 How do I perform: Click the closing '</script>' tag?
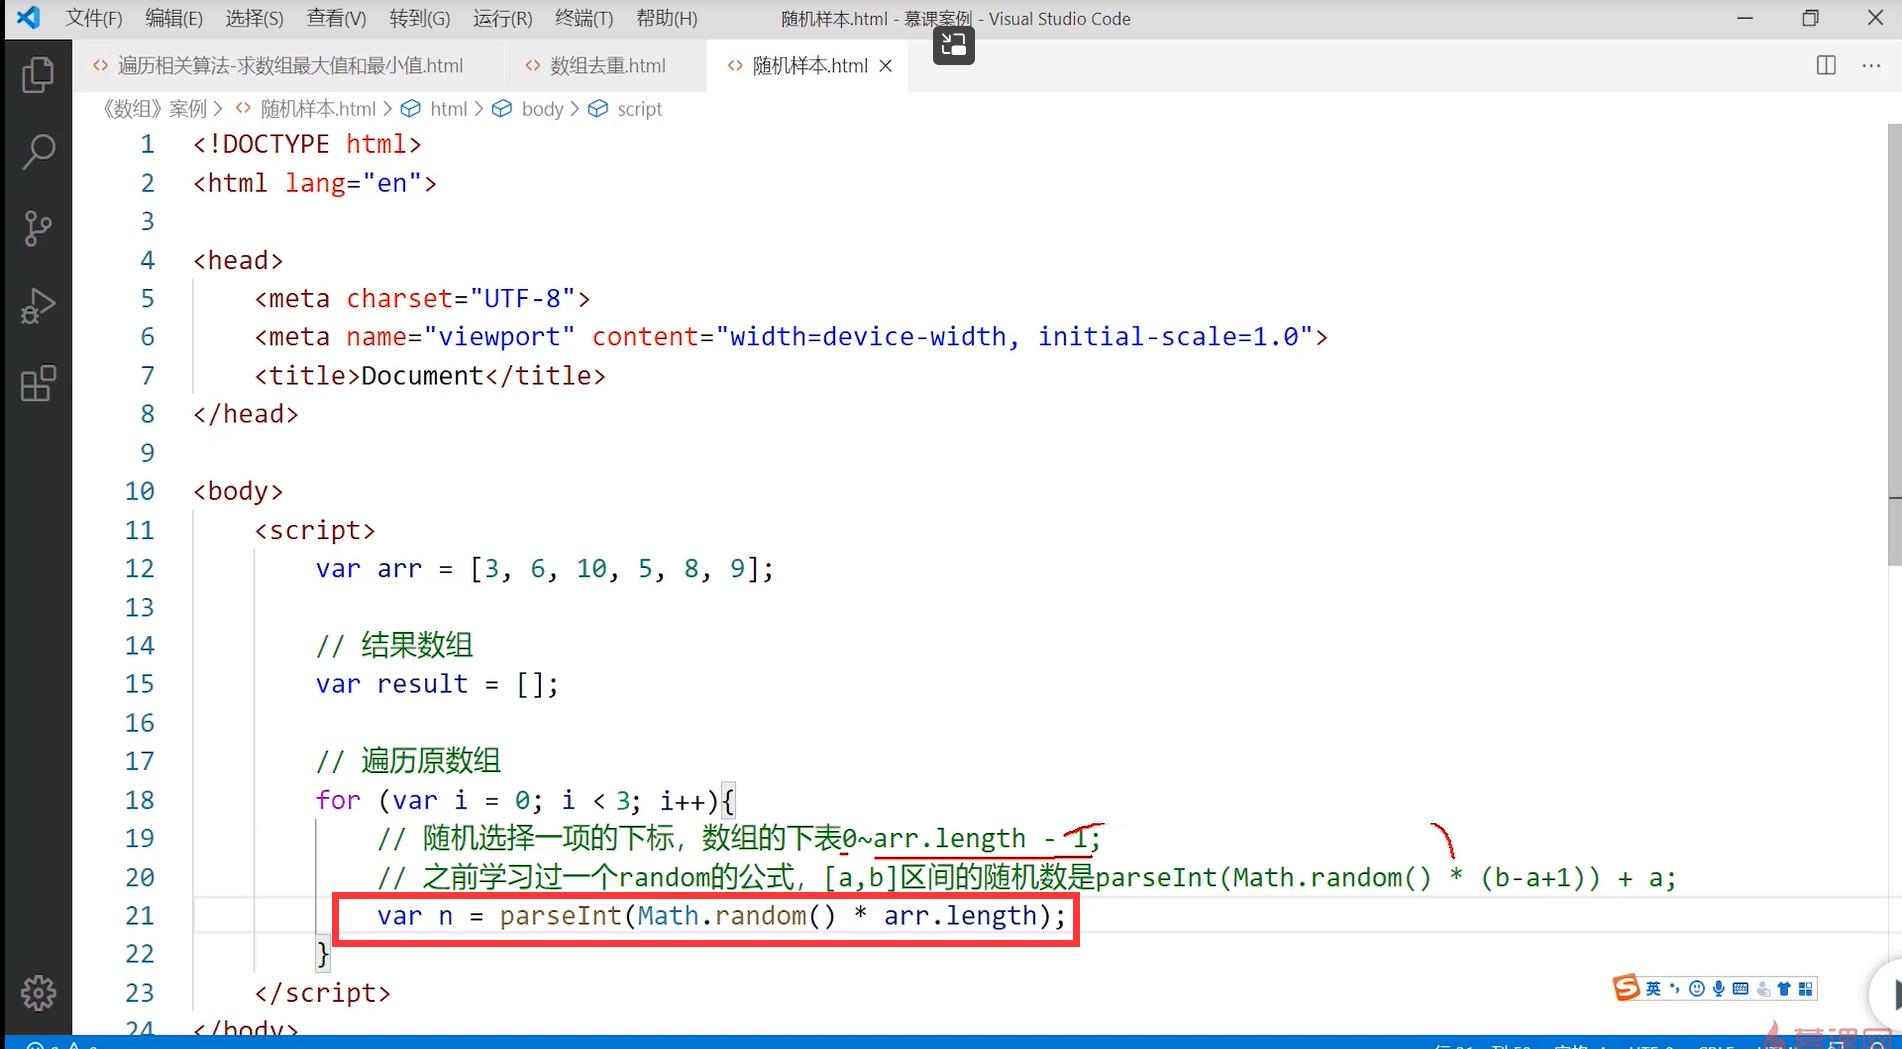(322, 992)
